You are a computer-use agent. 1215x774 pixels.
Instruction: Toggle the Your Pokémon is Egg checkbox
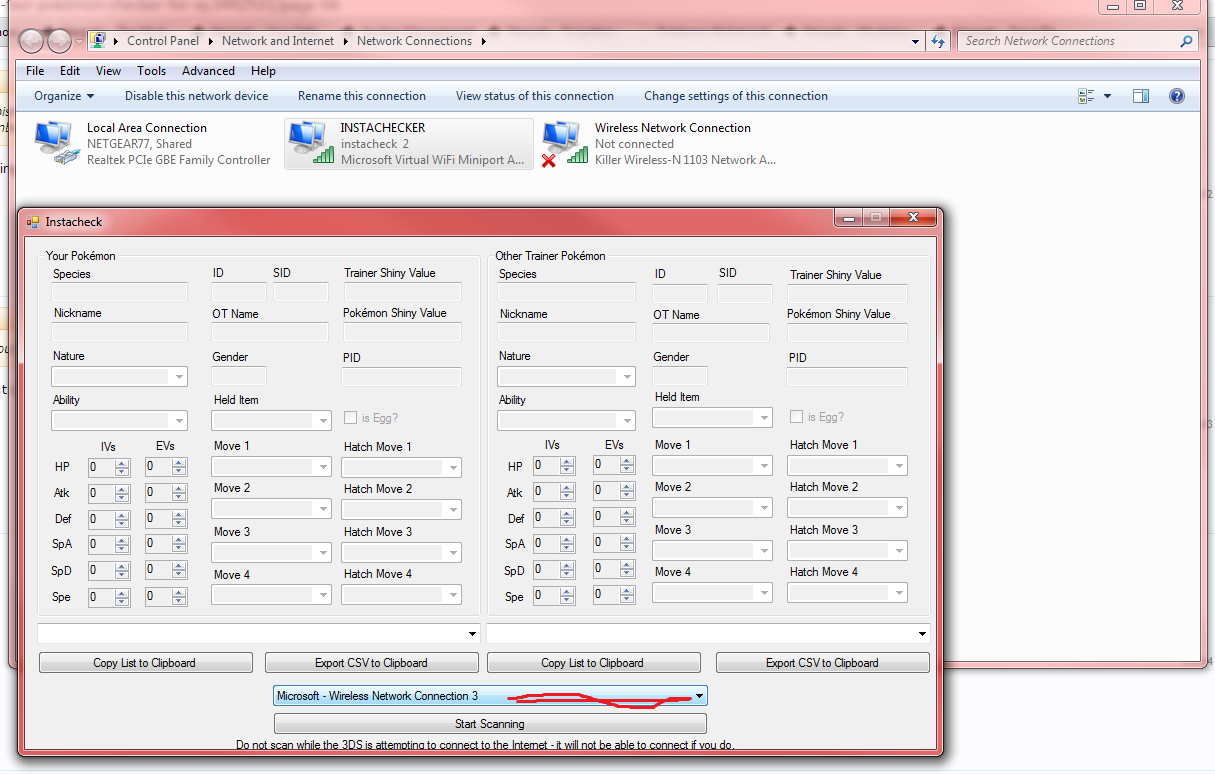[350, 418]
